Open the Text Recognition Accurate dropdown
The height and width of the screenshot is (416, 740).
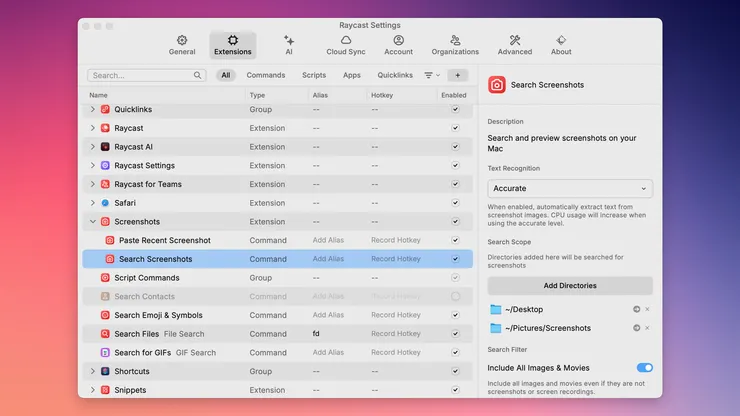pyautogui.click(x=570, y=188)
